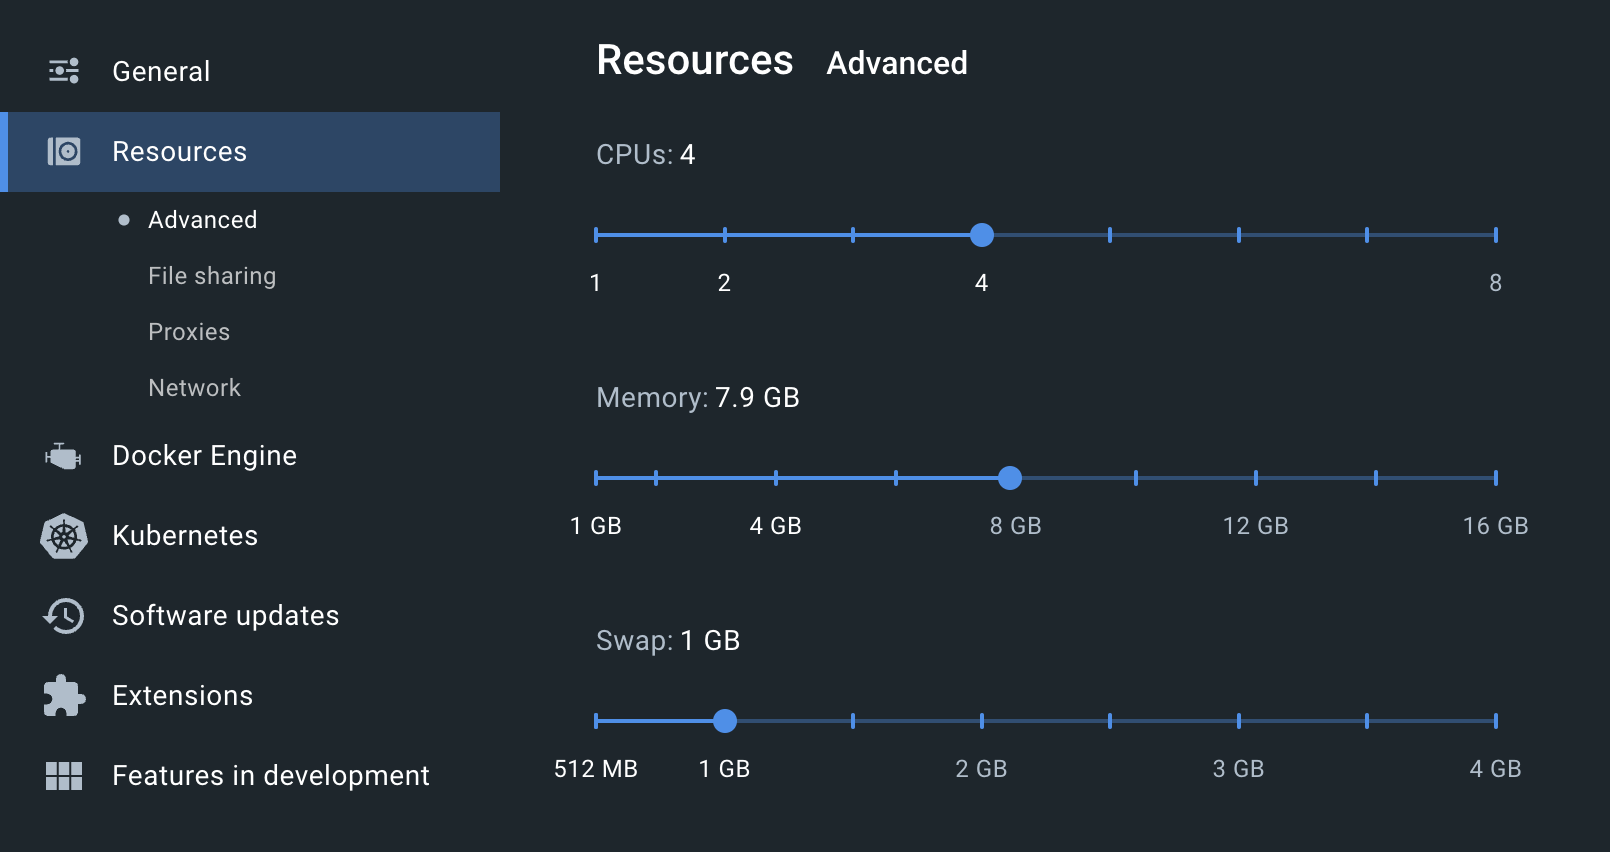The image size is (1610, 852).
Task: Click the Software updates clock icon
Action: tap(64, 616)
